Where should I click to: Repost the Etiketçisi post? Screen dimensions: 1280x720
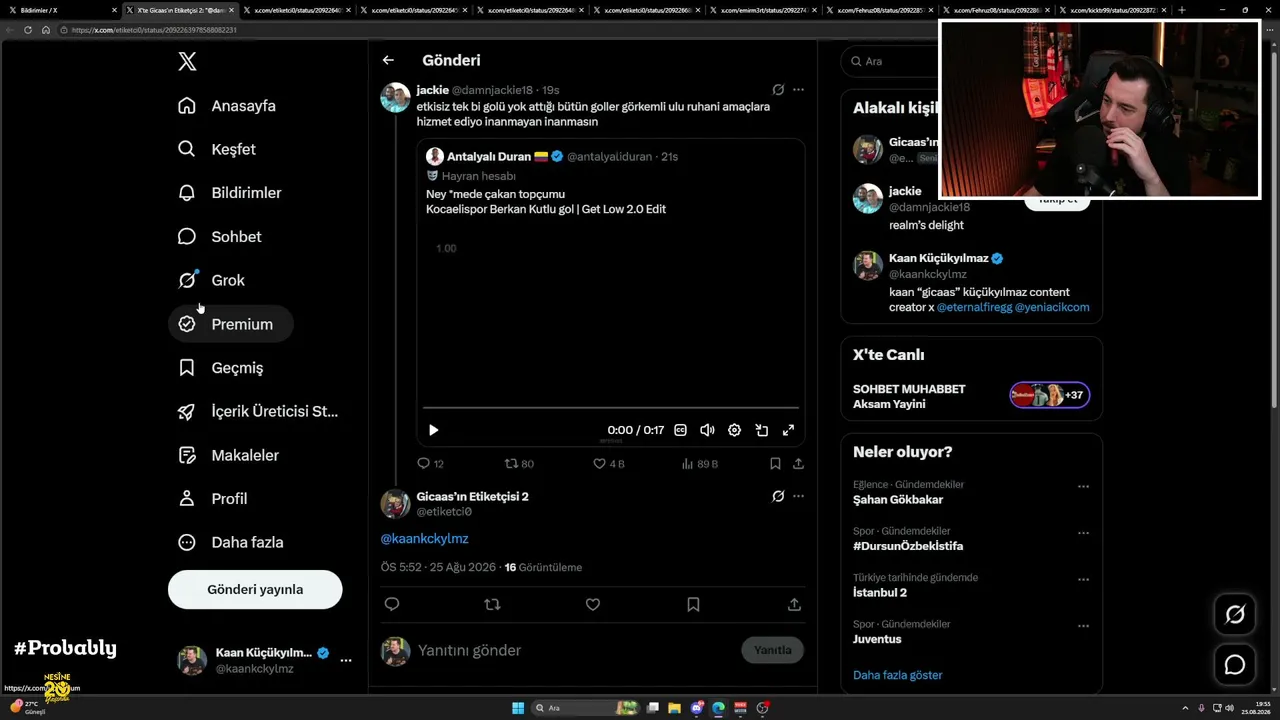point(492,604)
